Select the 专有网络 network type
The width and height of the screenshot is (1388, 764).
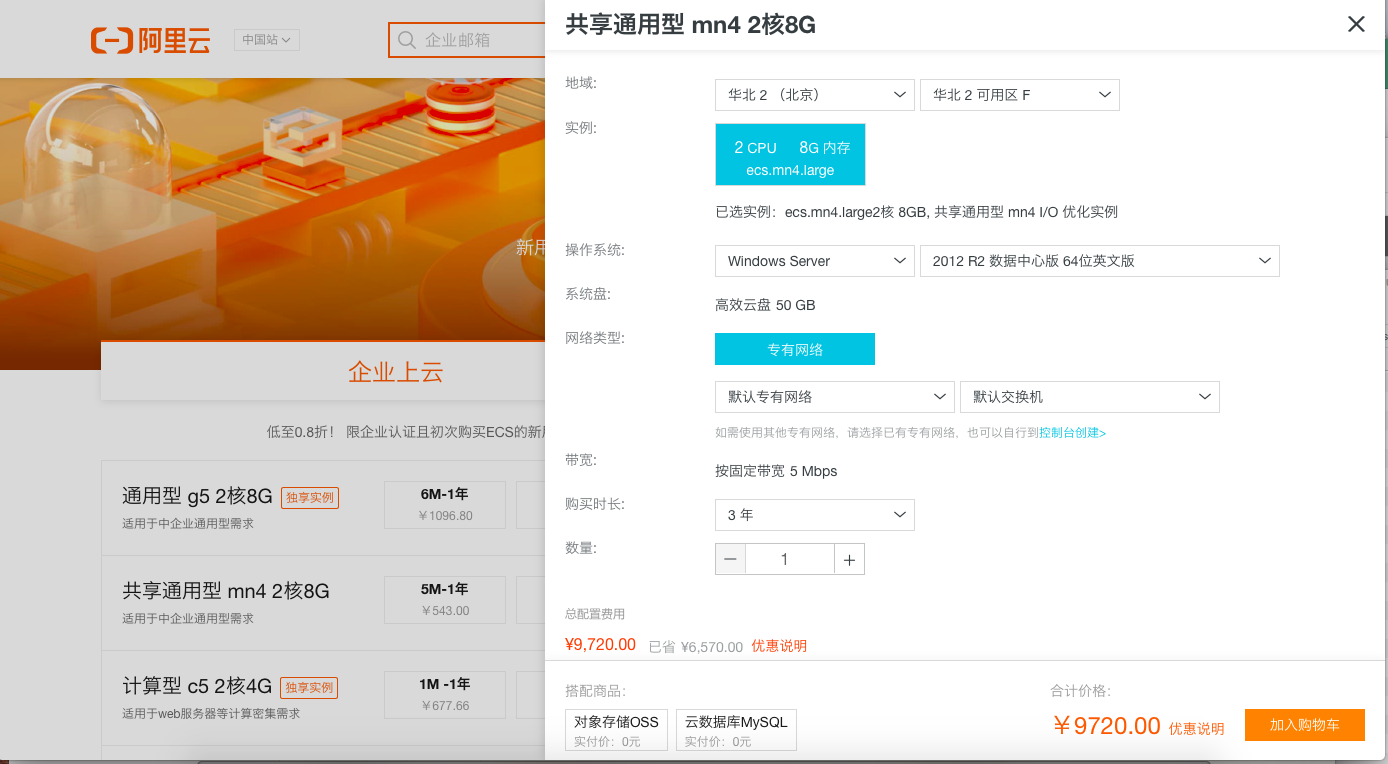click(795, 349)
